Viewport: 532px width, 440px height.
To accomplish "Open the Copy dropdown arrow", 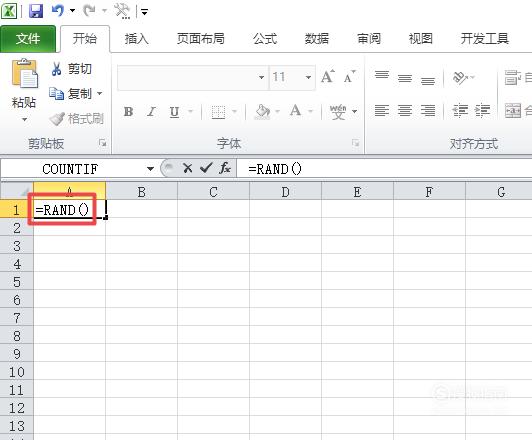I will [x=100, y=93].
